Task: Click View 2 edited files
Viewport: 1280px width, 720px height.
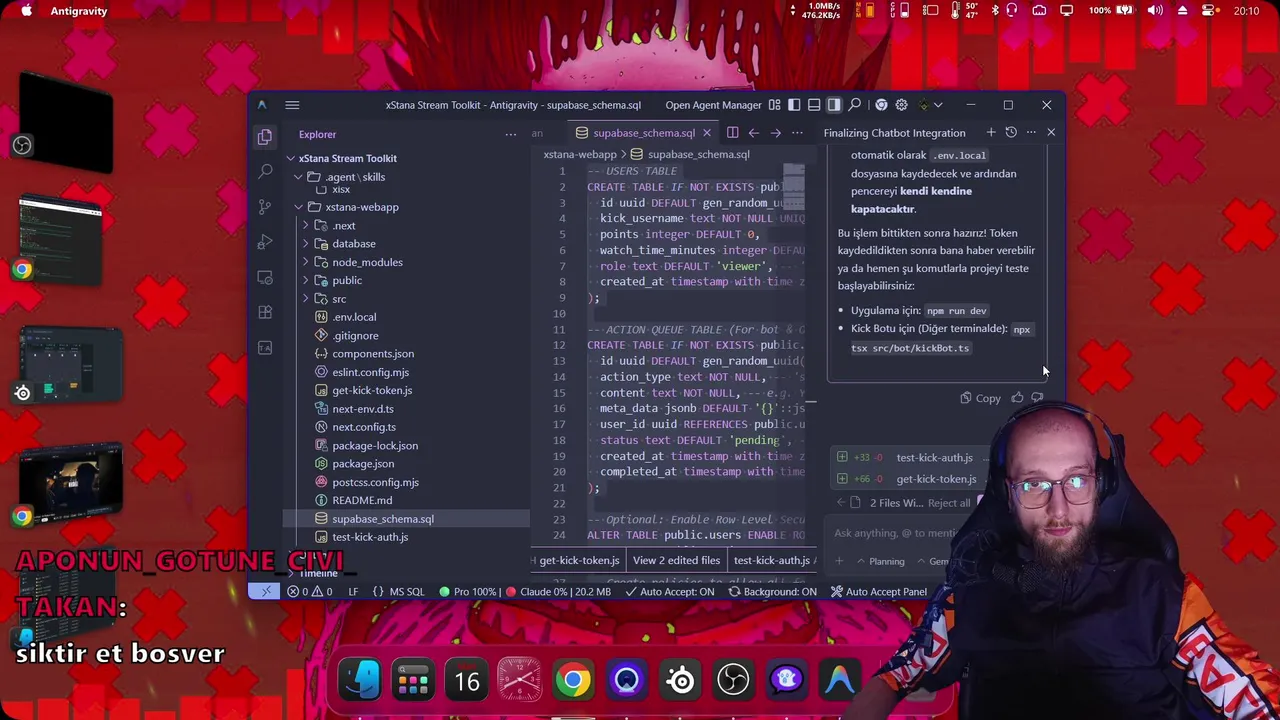Action: tap(676, 561)
